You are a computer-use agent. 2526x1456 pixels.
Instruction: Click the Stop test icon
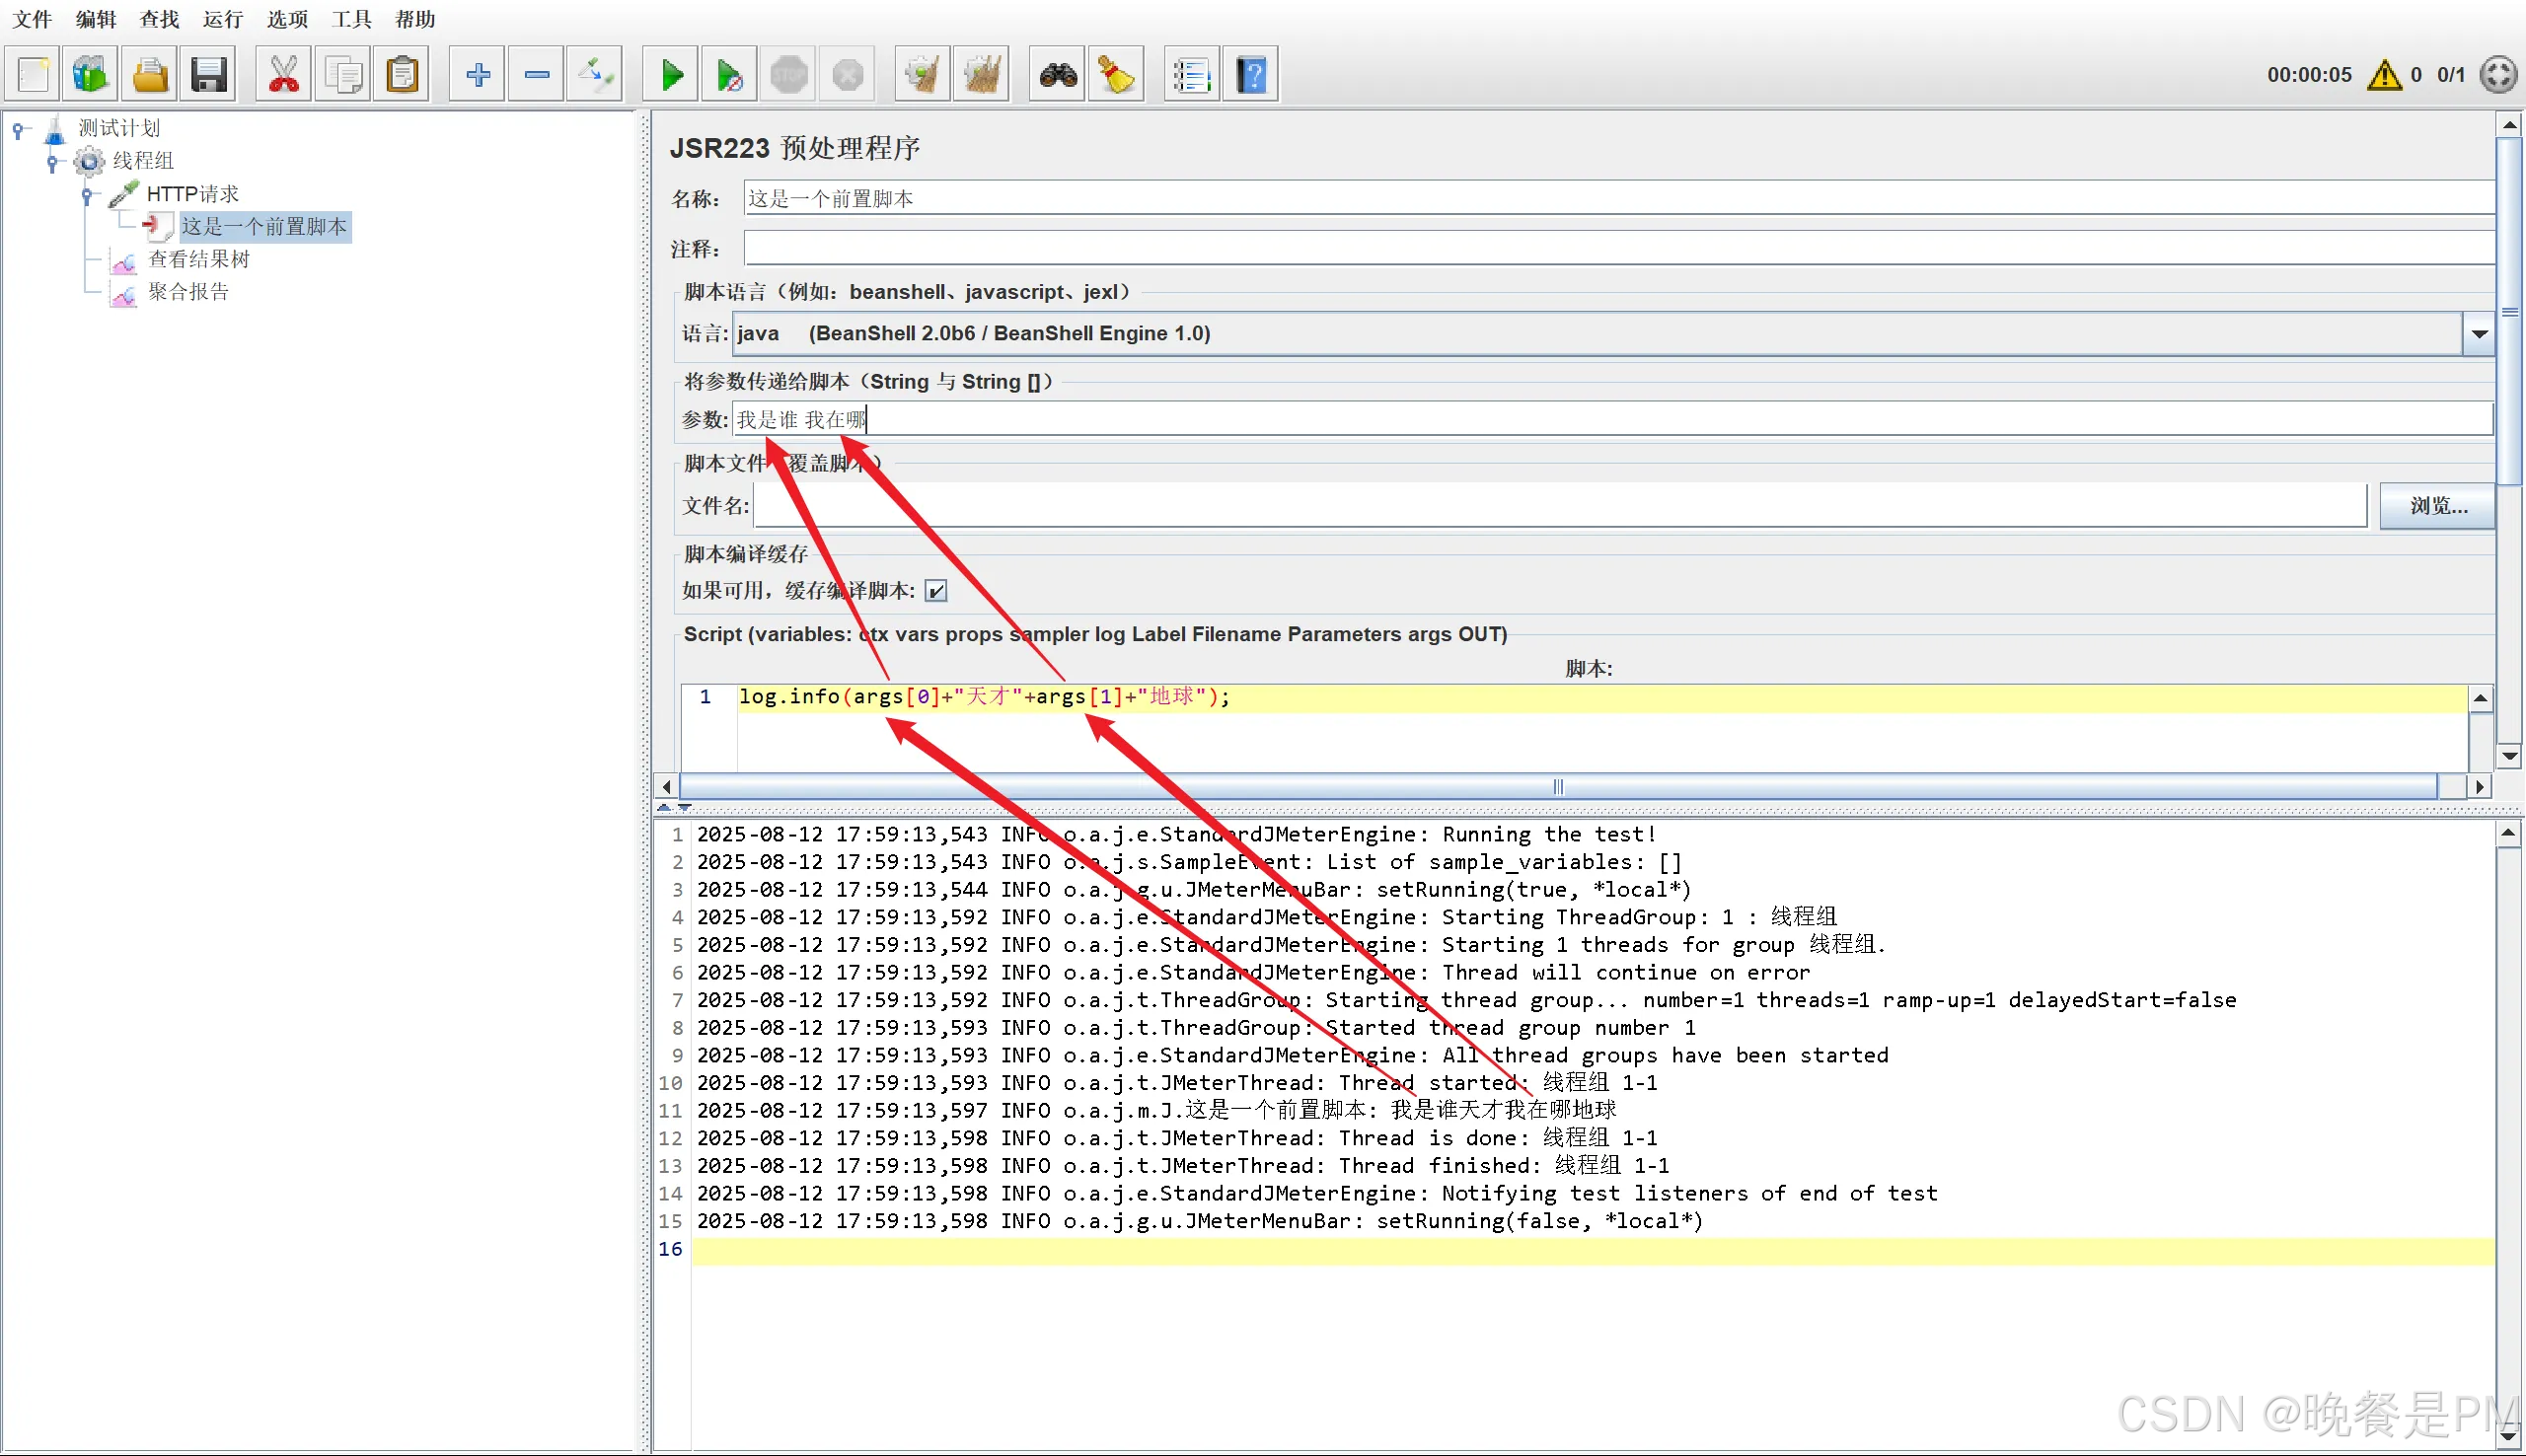pyautogui.click(x=789, y=75)
